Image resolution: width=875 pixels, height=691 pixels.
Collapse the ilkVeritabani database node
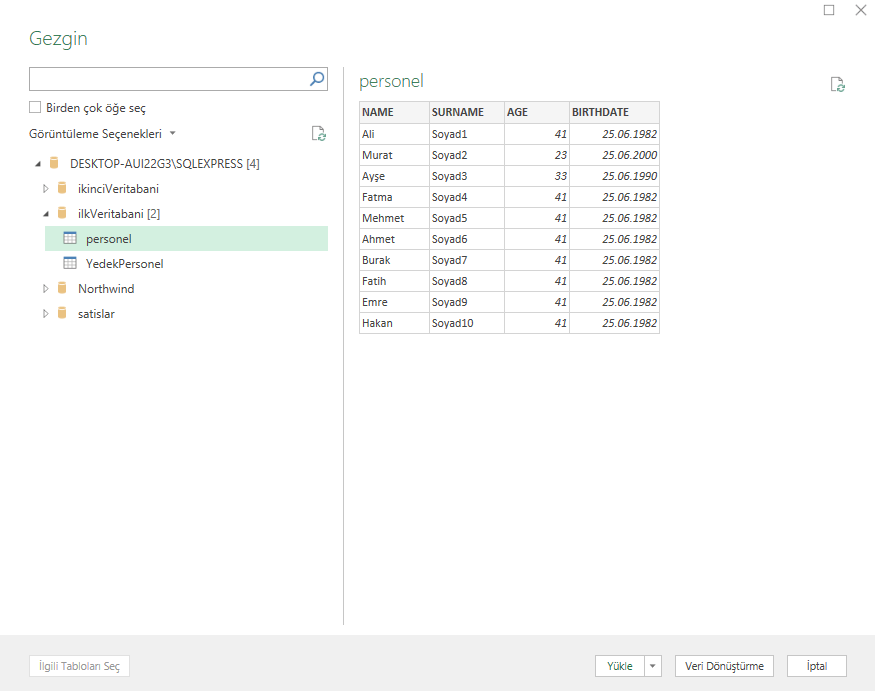tap(46, 214)
